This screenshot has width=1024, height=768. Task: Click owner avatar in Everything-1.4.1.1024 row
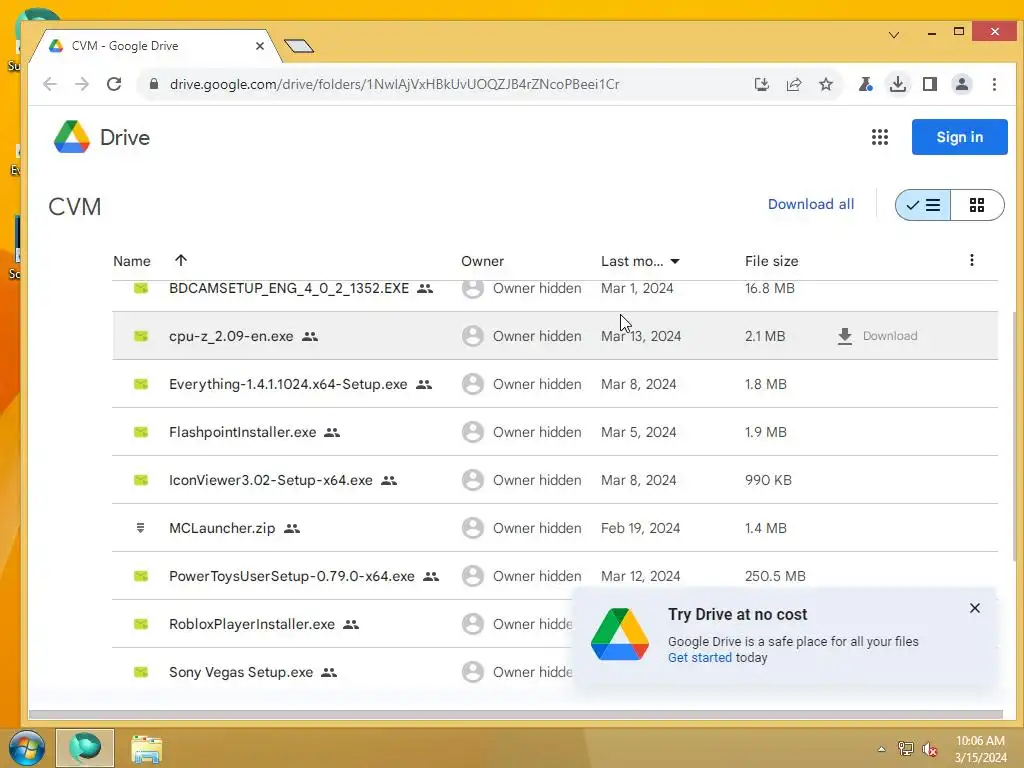(473, 384)
